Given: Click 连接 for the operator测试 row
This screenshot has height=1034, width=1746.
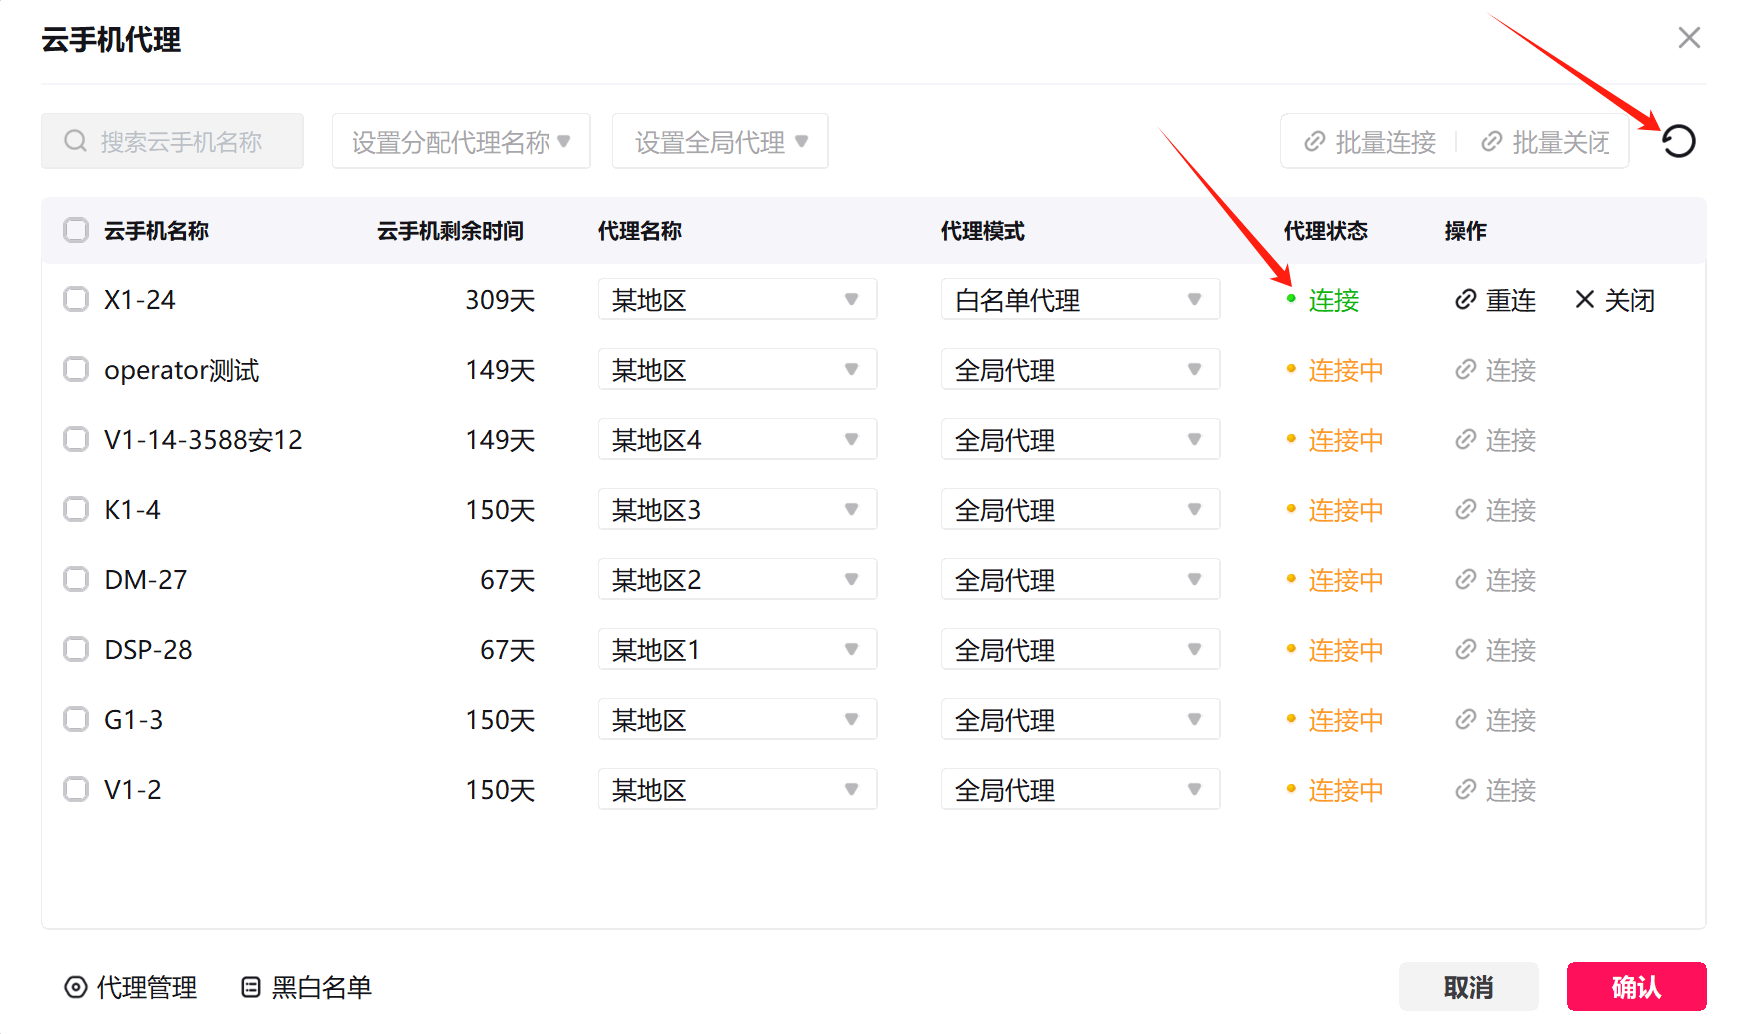Looking at the screenshot, I should [1495, 370].
